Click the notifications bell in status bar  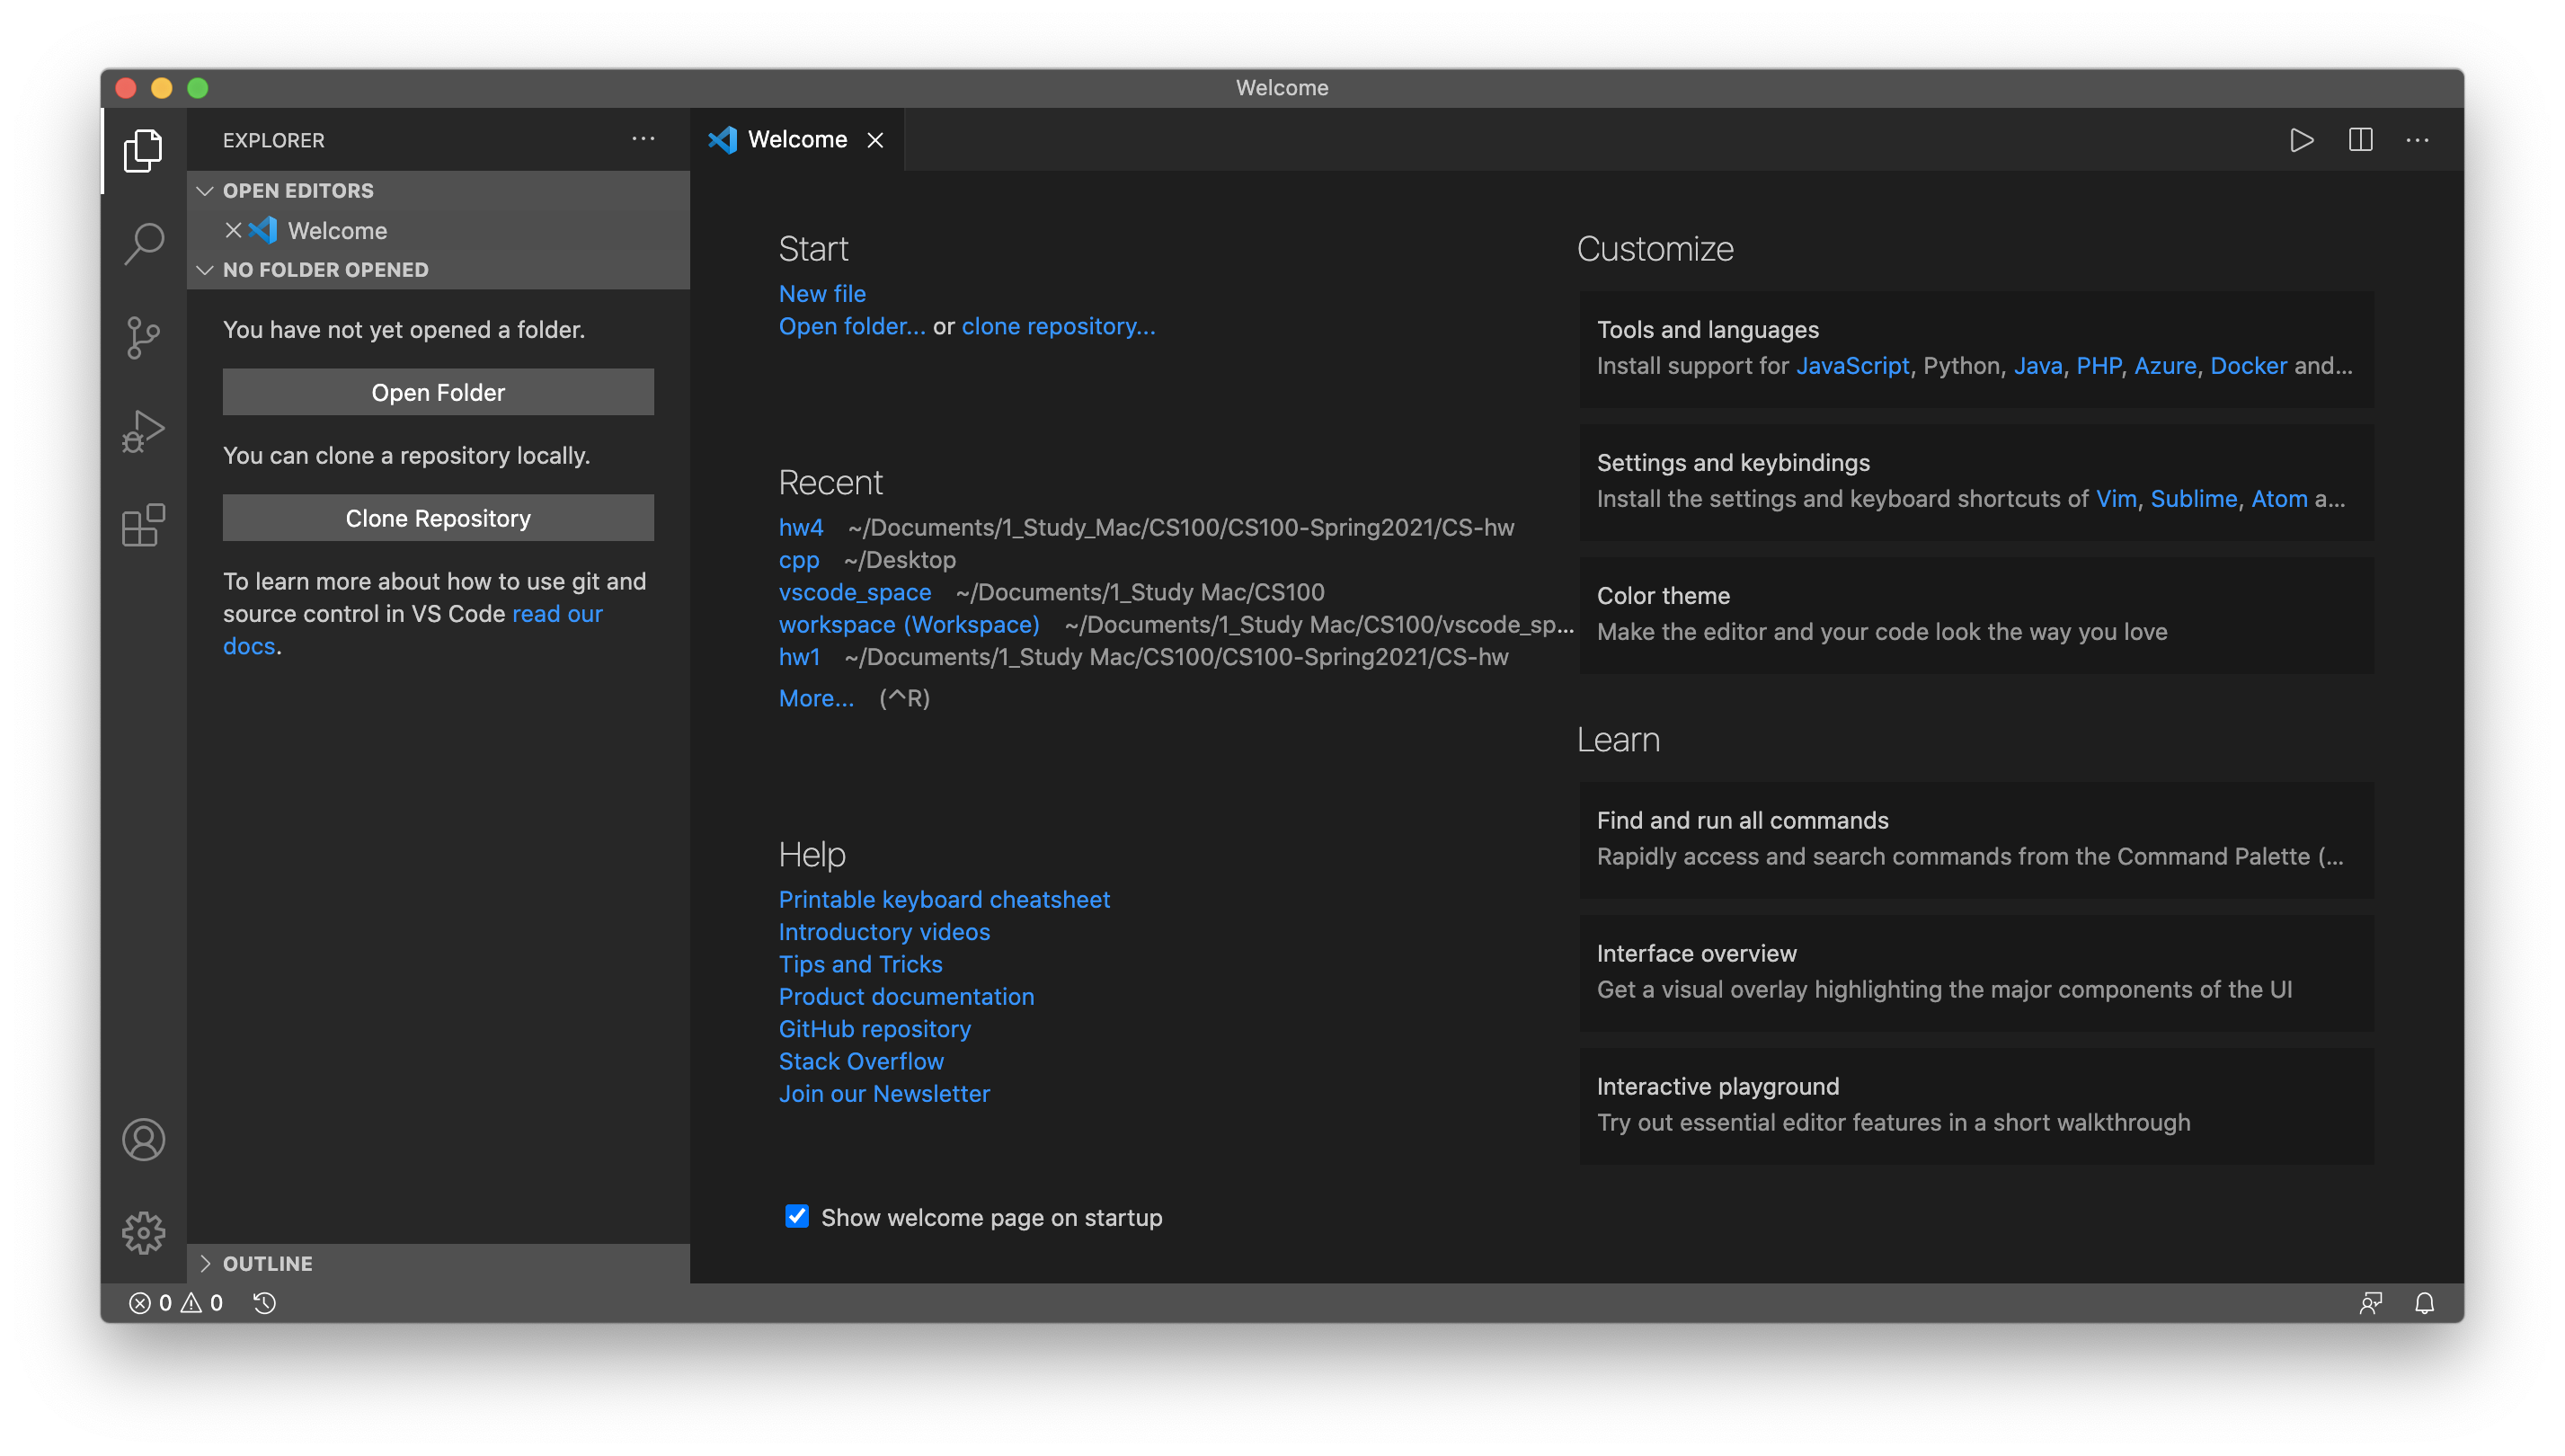click(2424, 1303)
